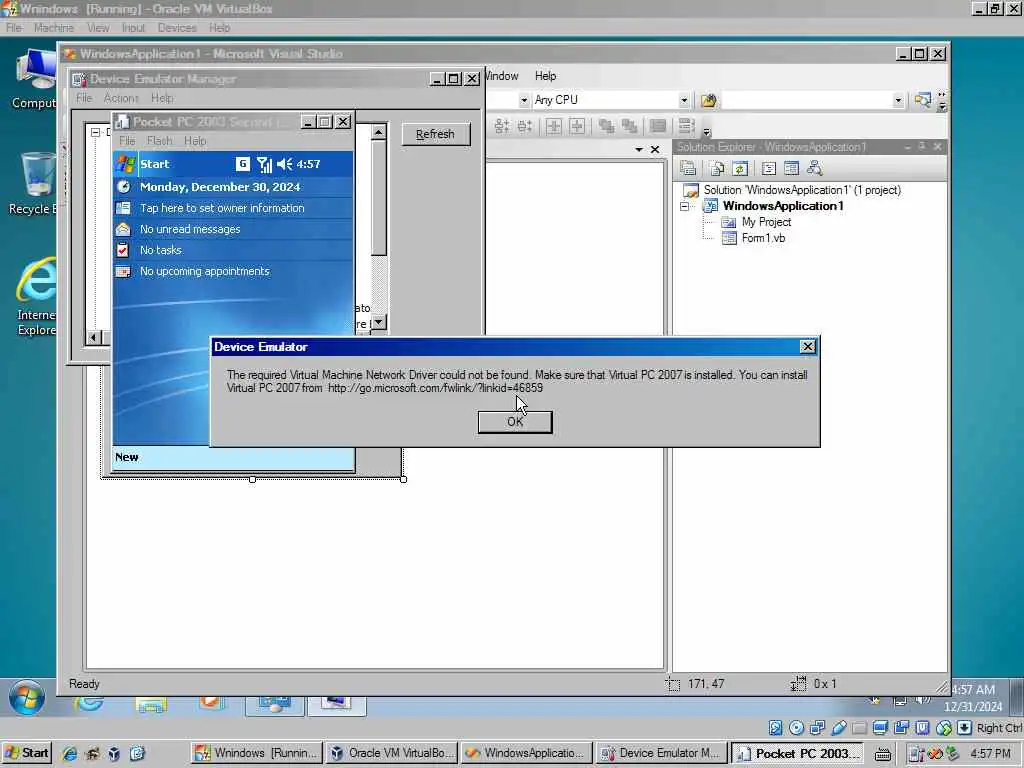Click the Pocket PC signal antenna icon
This screenshot has width=1024, height=768.
(x=264, y=164)
